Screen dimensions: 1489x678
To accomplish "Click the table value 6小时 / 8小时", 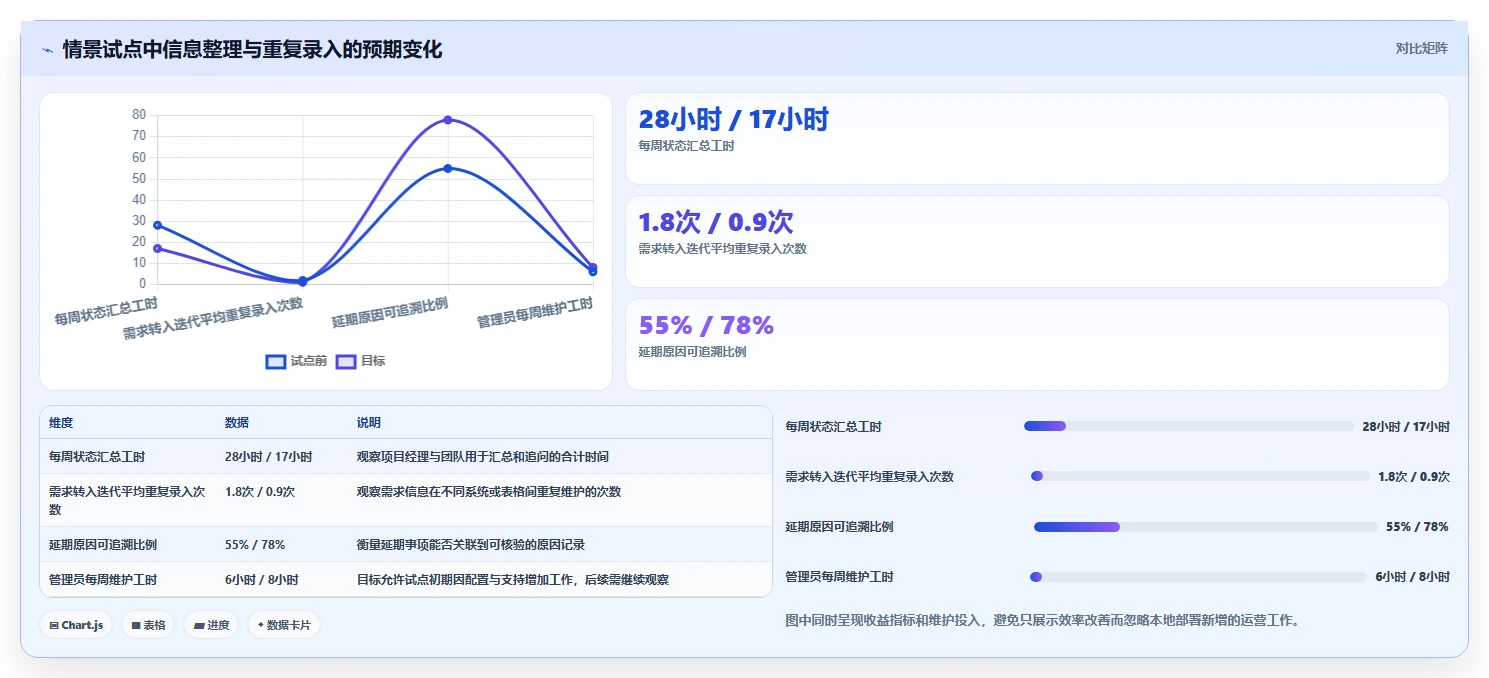I will [x=262, y=579].
